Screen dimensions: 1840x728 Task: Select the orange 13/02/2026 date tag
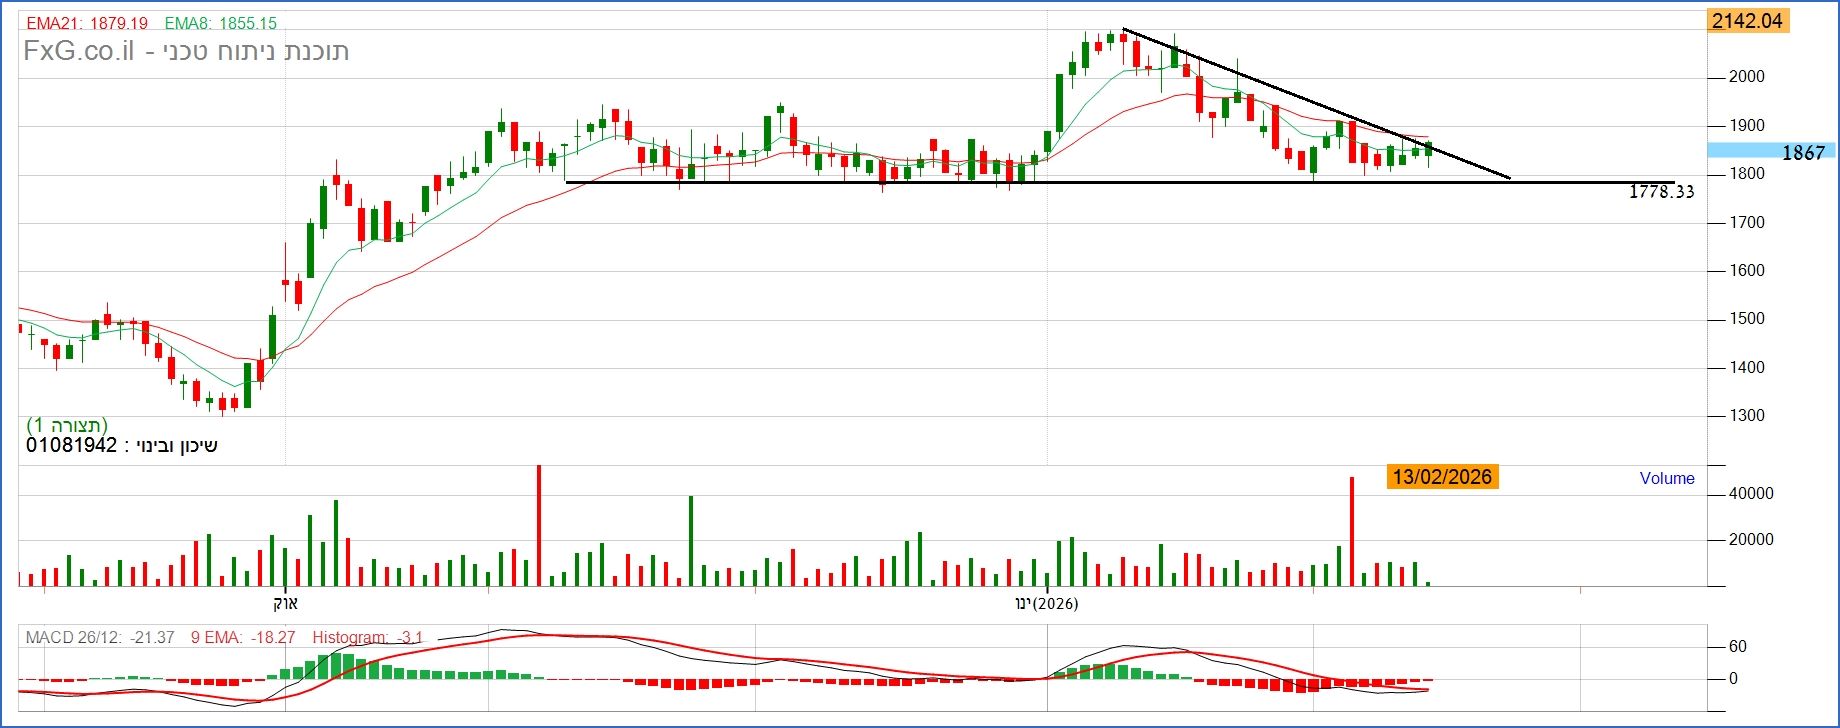click(1442, 477)
